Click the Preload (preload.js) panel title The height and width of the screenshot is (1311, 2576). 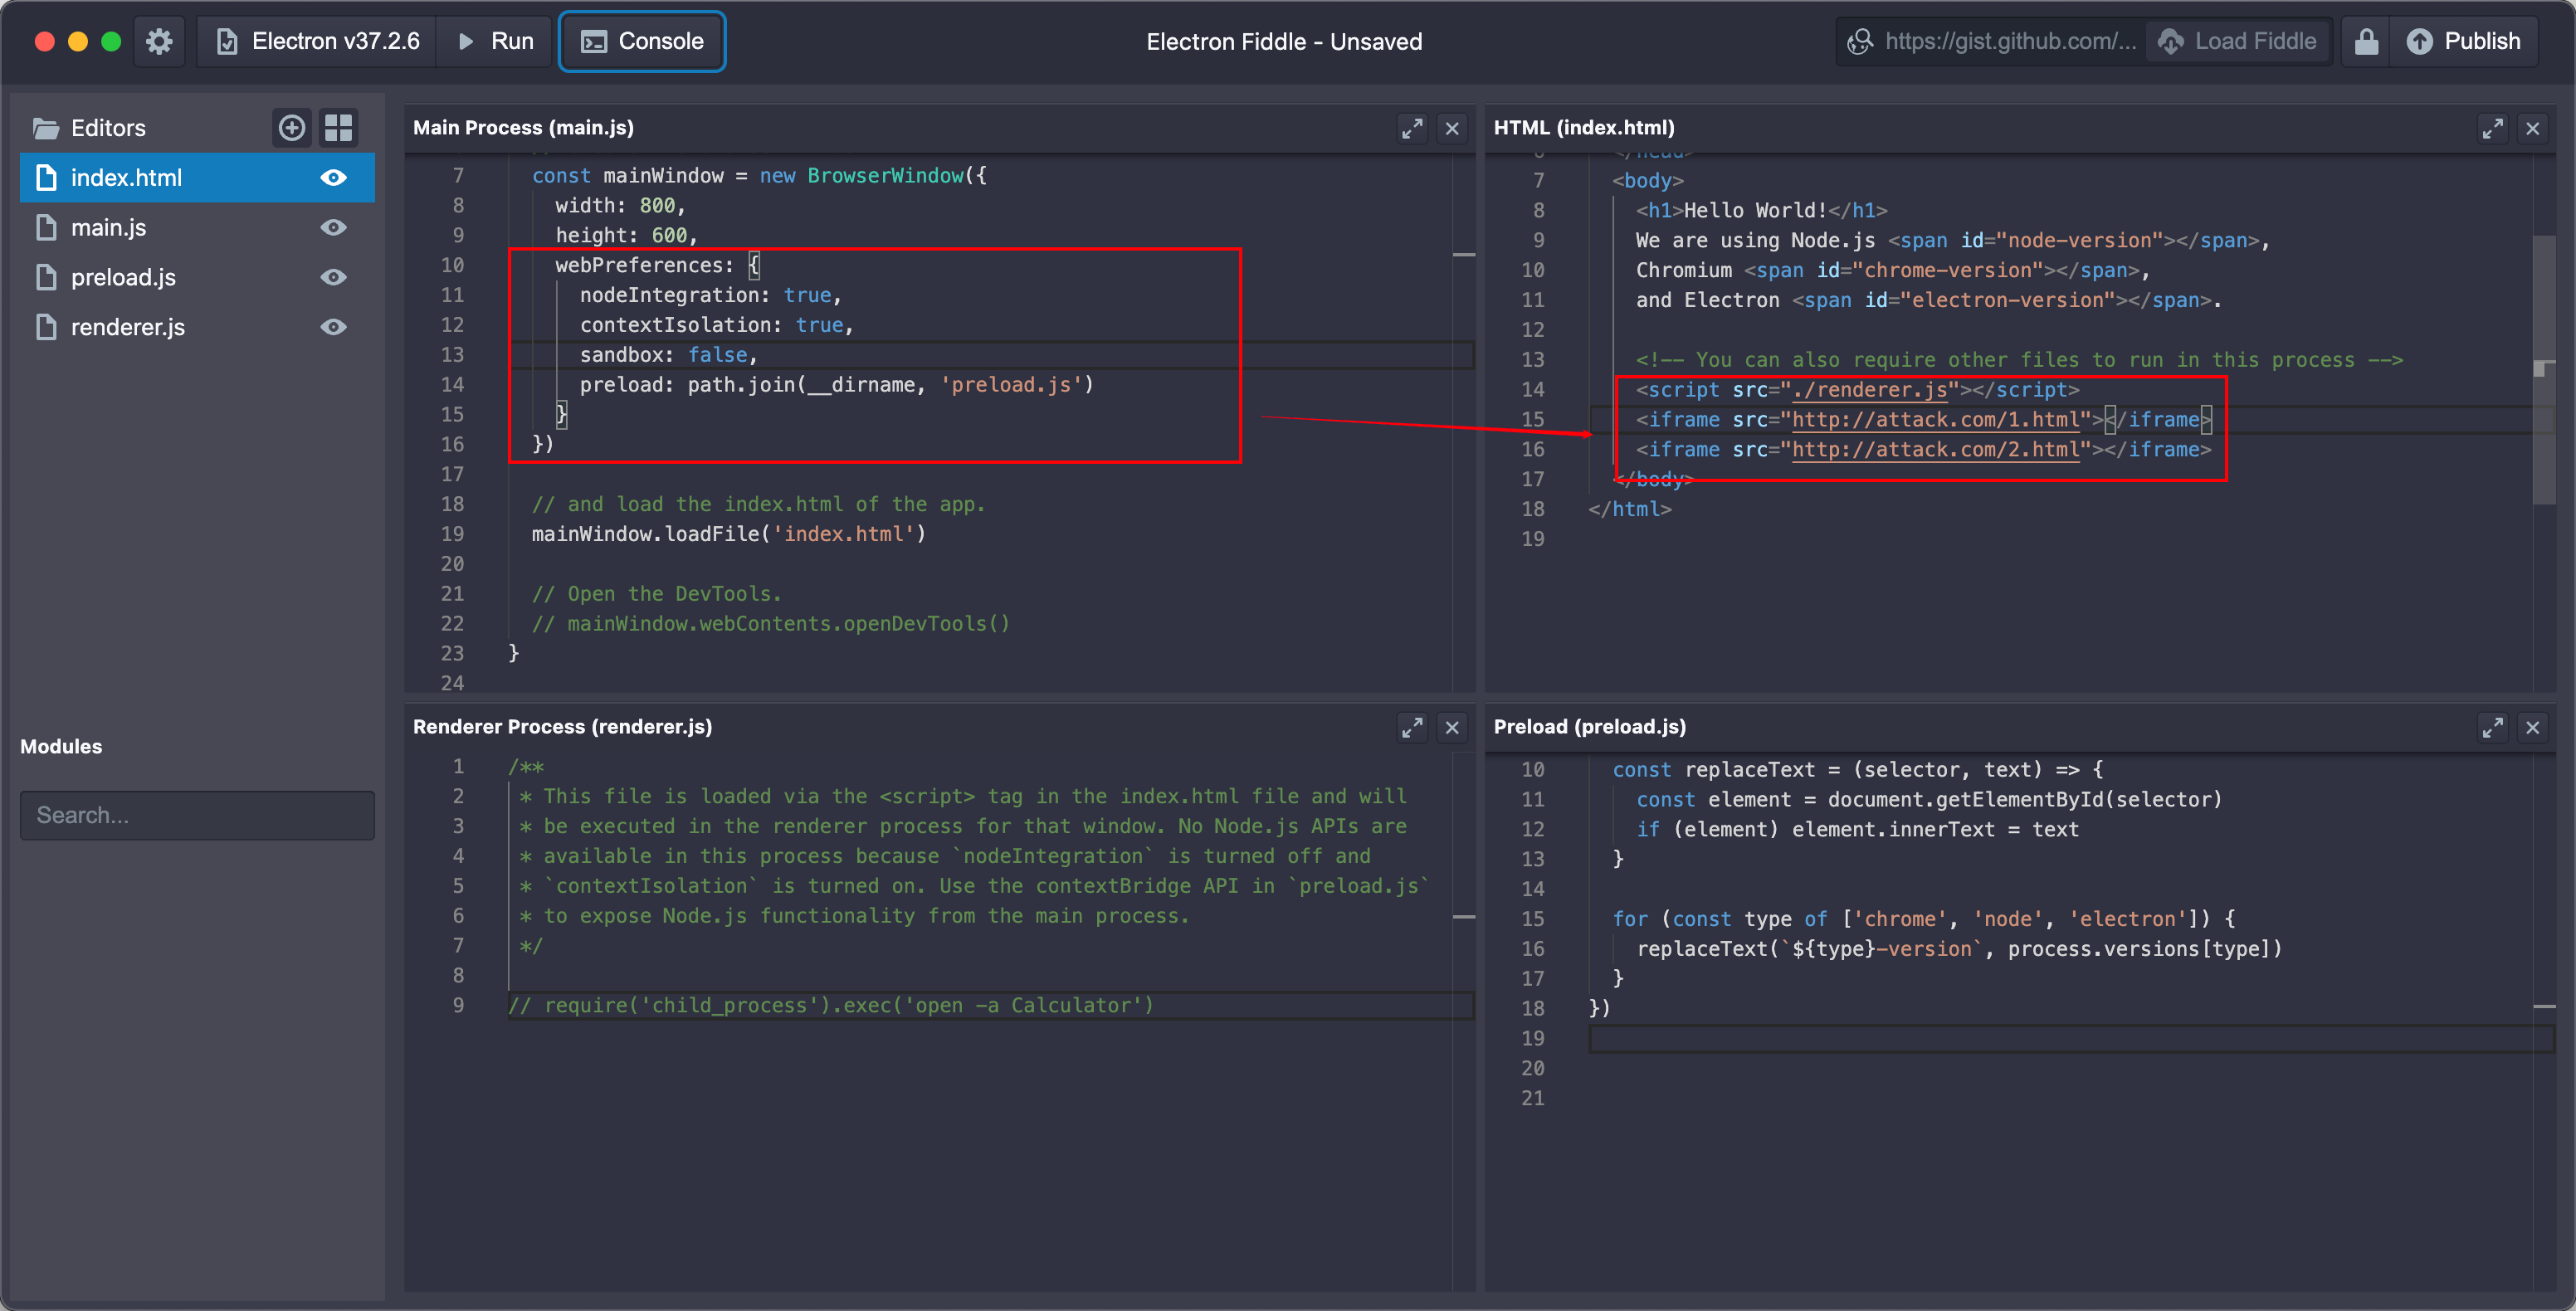[x=1590, y=727]
